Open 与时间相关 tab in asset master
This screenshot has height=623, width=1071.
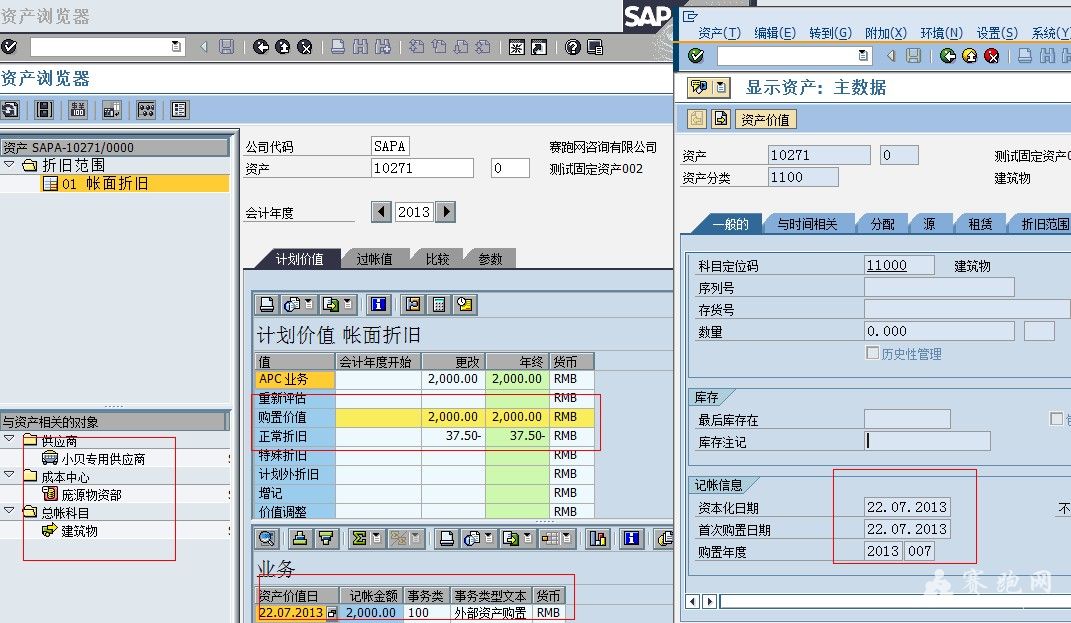pyautogui.click(x=807, y=224)
